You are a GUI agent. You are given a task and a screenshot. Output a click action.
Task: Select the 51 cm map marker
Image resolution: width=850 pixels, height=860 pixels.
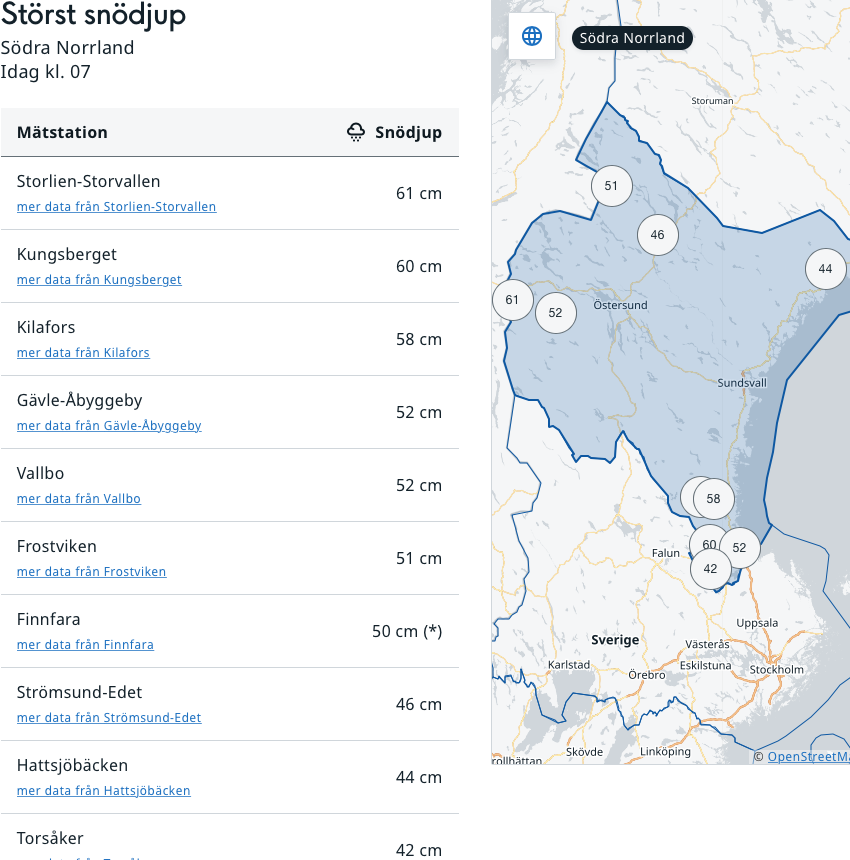[x=611, y=186]
